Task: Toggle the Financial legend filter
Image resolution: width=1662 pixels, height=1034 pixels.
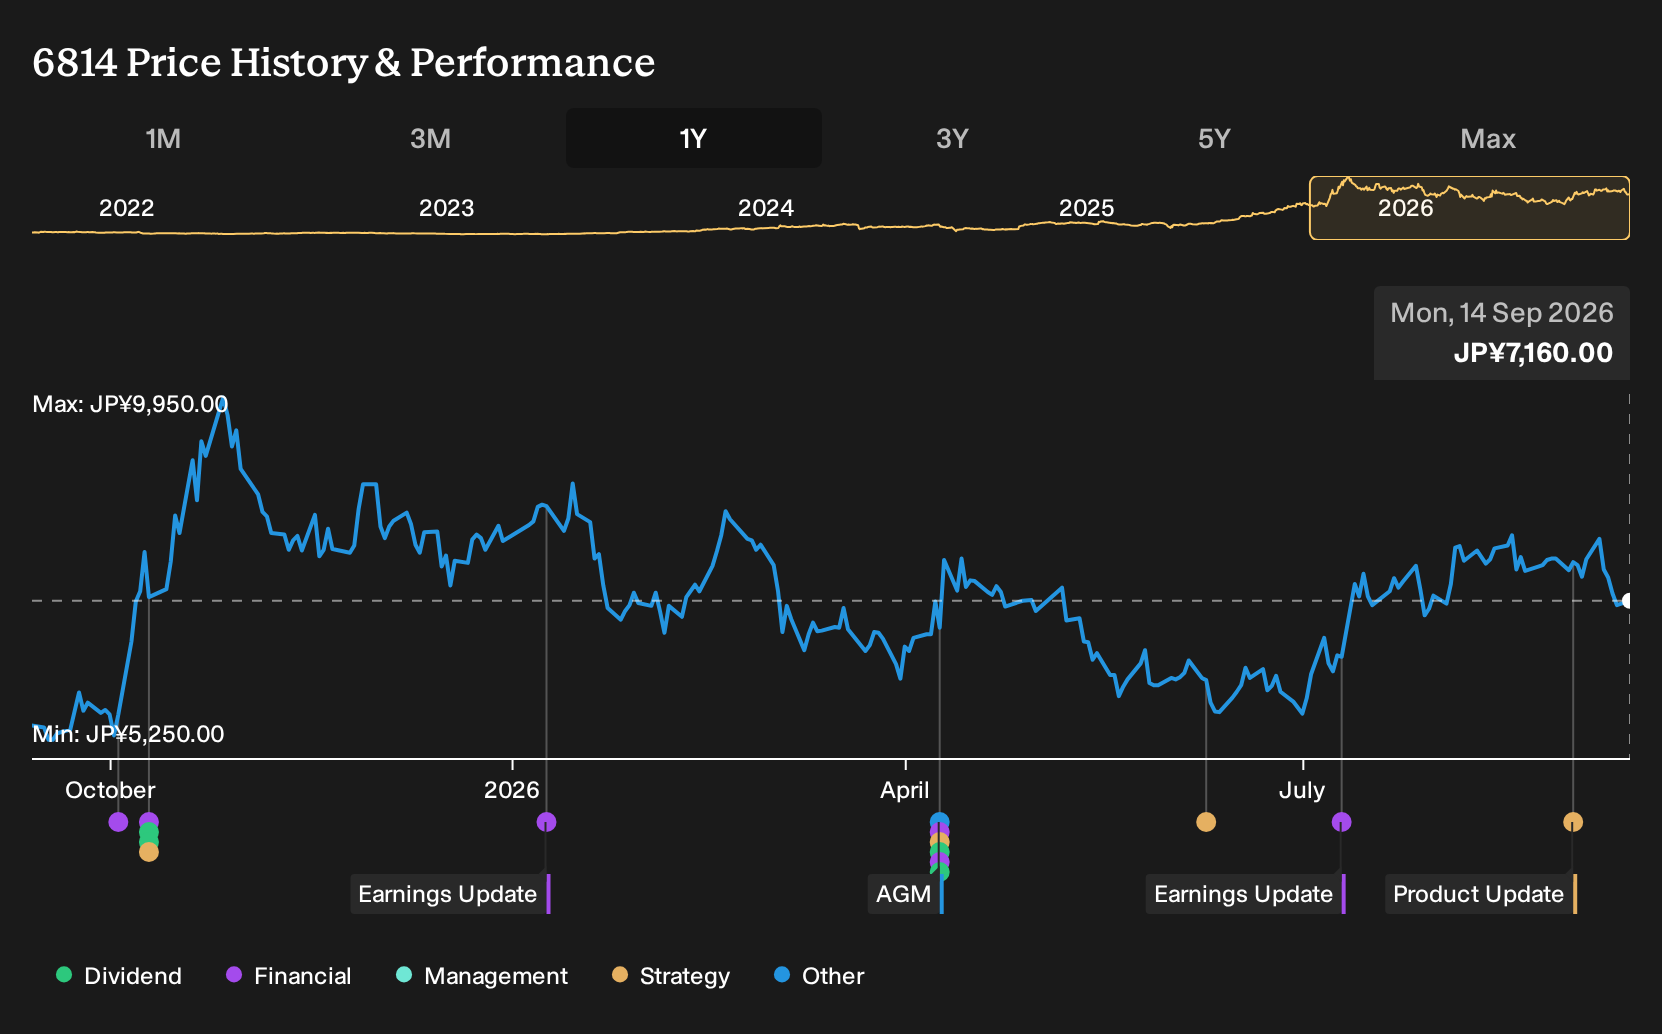Action: click(289, 976)
